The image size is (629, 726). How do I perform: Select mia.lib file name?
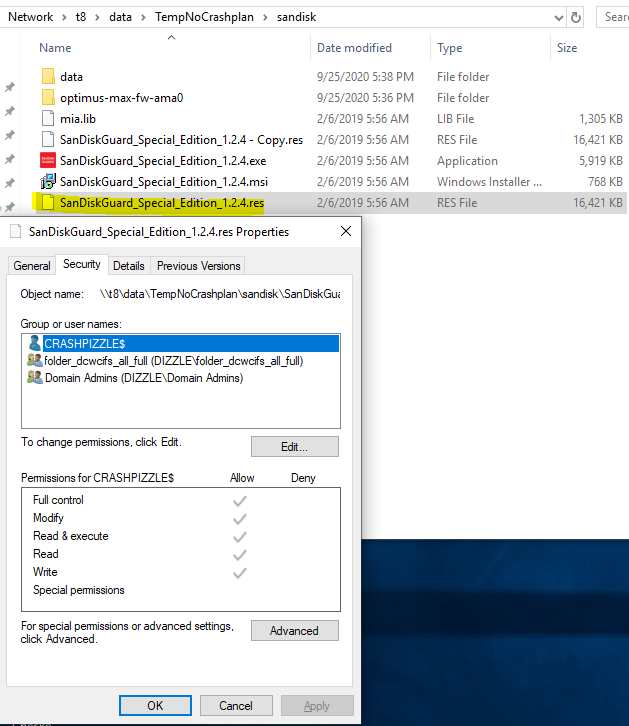[78, 119]
